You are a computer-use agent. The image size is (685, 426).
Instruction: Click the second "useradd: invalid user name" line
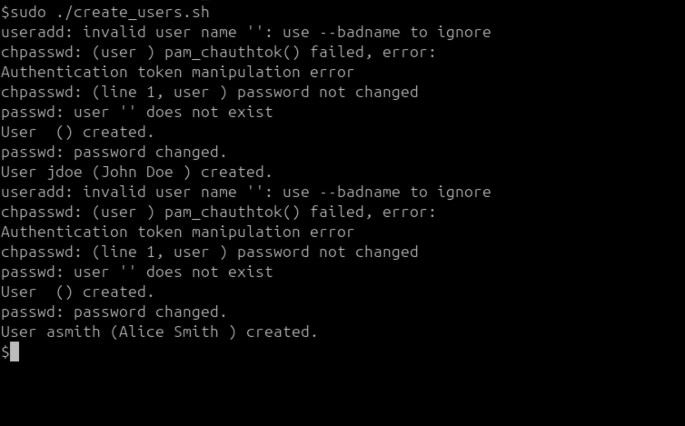pos(246,192)
